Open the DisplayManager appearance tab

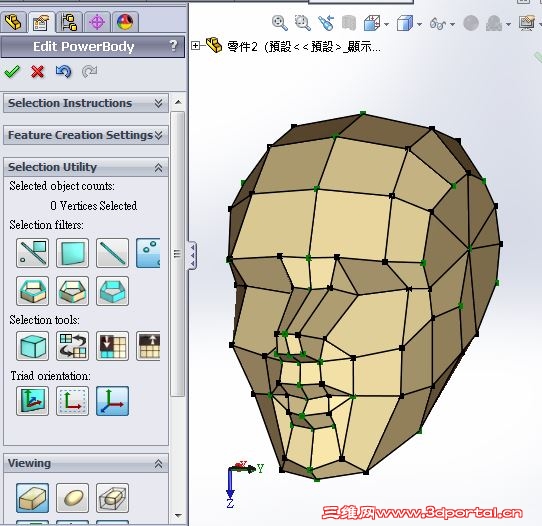125,22
